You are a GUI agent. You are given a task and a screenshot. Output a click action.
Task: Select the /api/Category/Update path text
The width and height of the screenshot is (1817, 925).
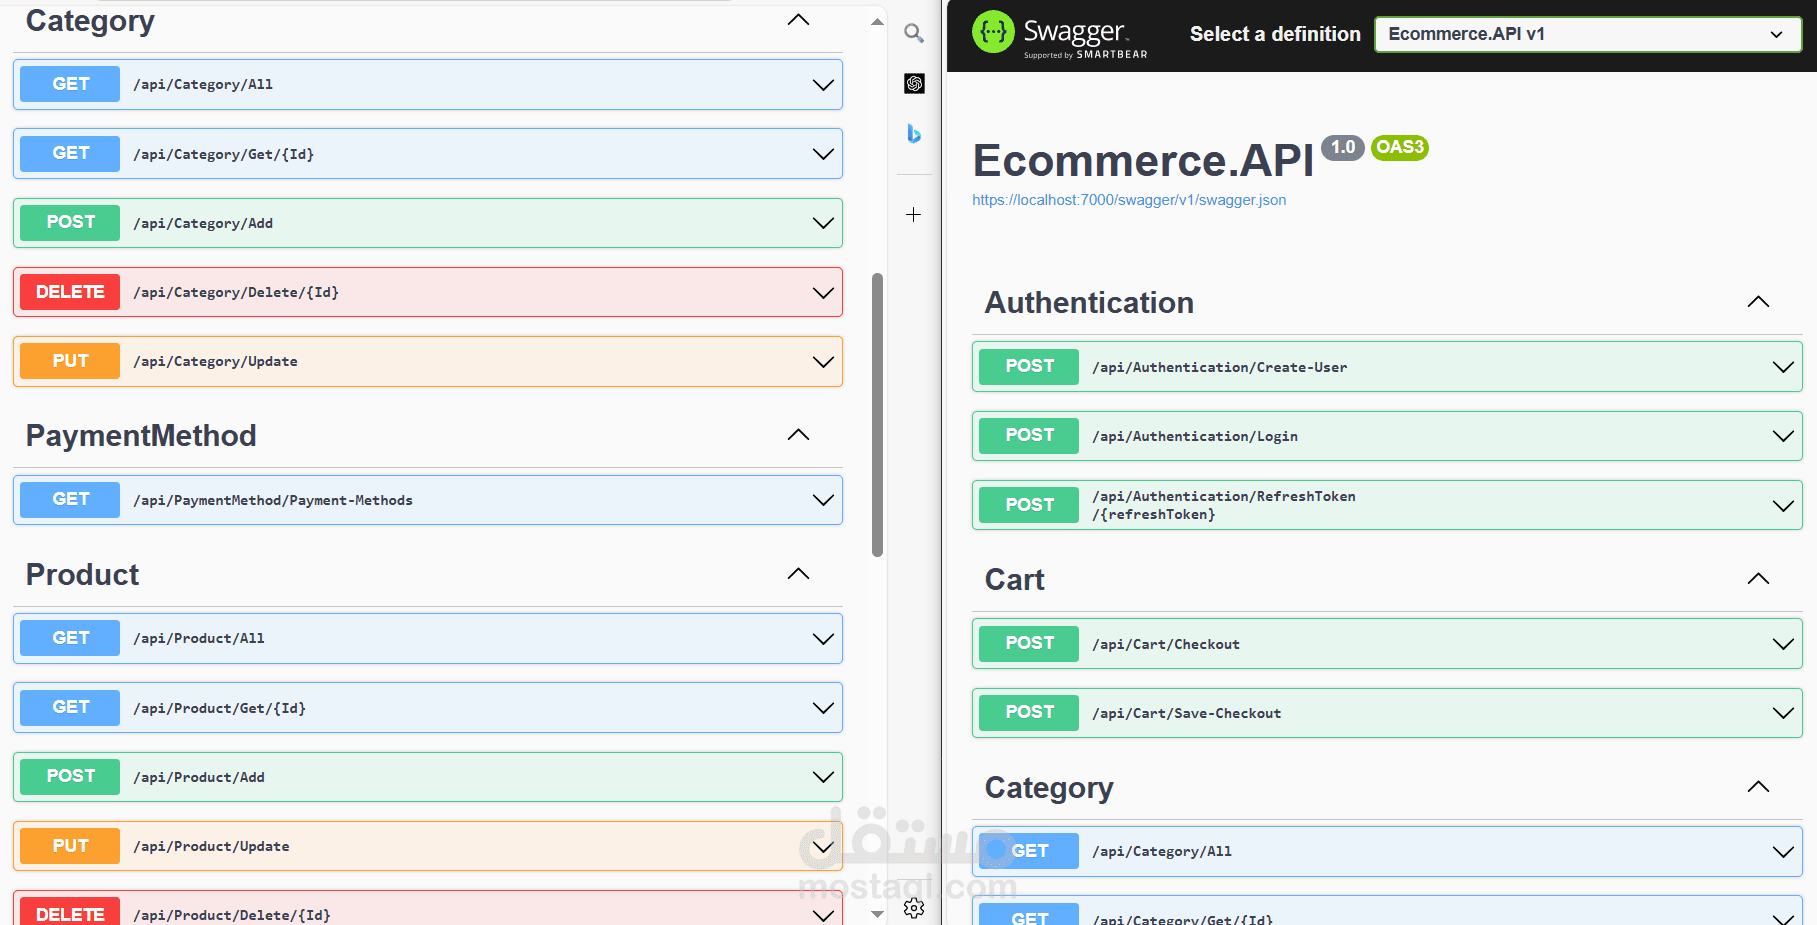tap(215, 361)
